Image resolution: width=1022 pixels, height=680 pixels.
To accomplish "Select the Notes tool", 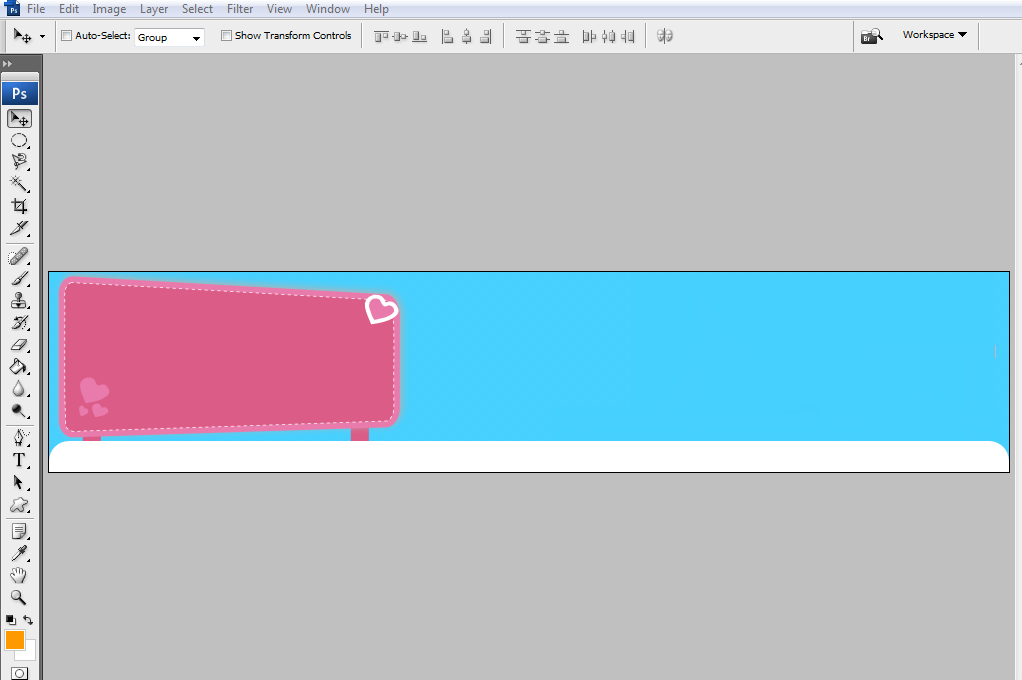I will point(20,531).
